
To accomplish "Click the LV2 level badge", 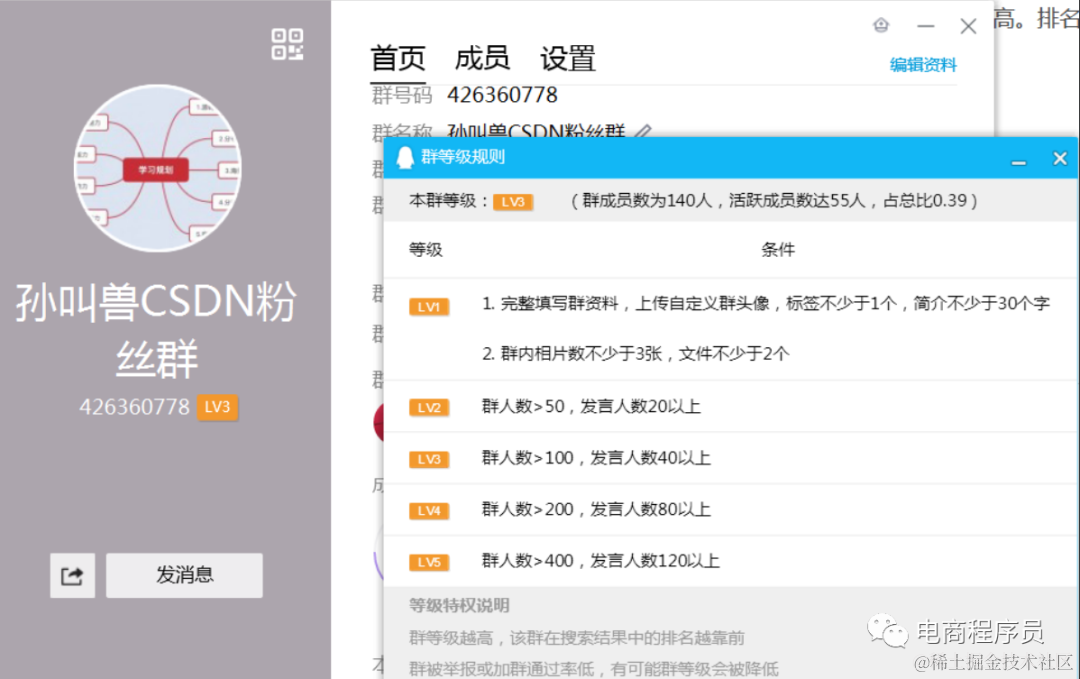I will (x=429, y=408).
